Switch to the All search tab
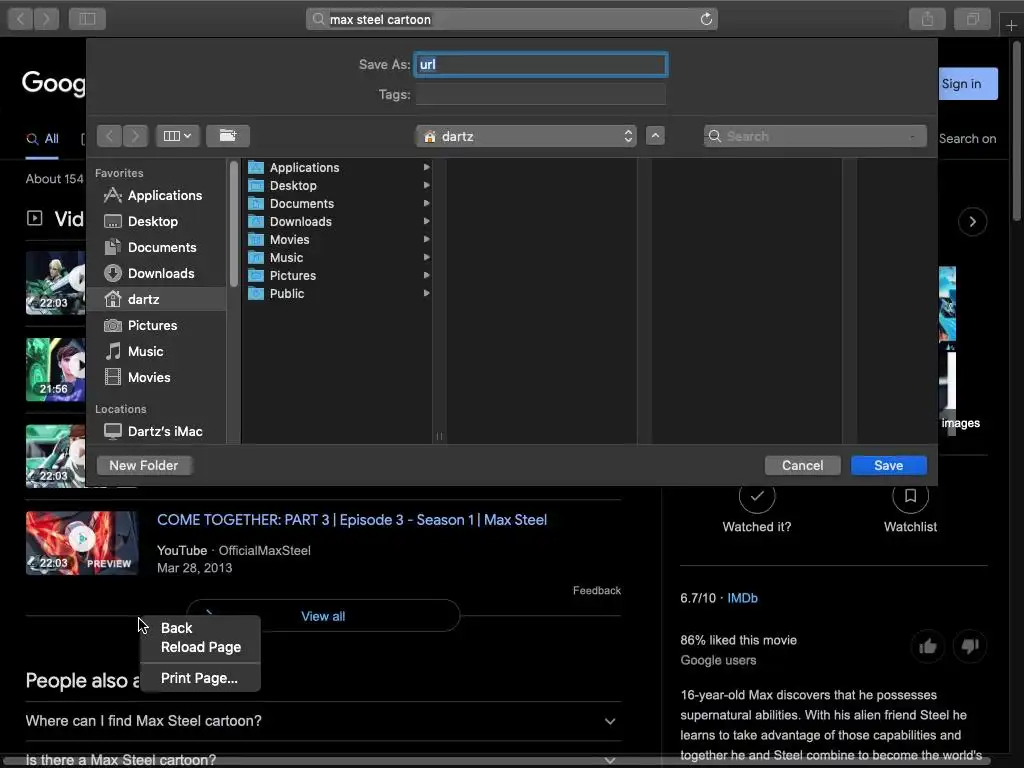The height and width of the screenshot is (768, 1024). click(x=42, y=138)
